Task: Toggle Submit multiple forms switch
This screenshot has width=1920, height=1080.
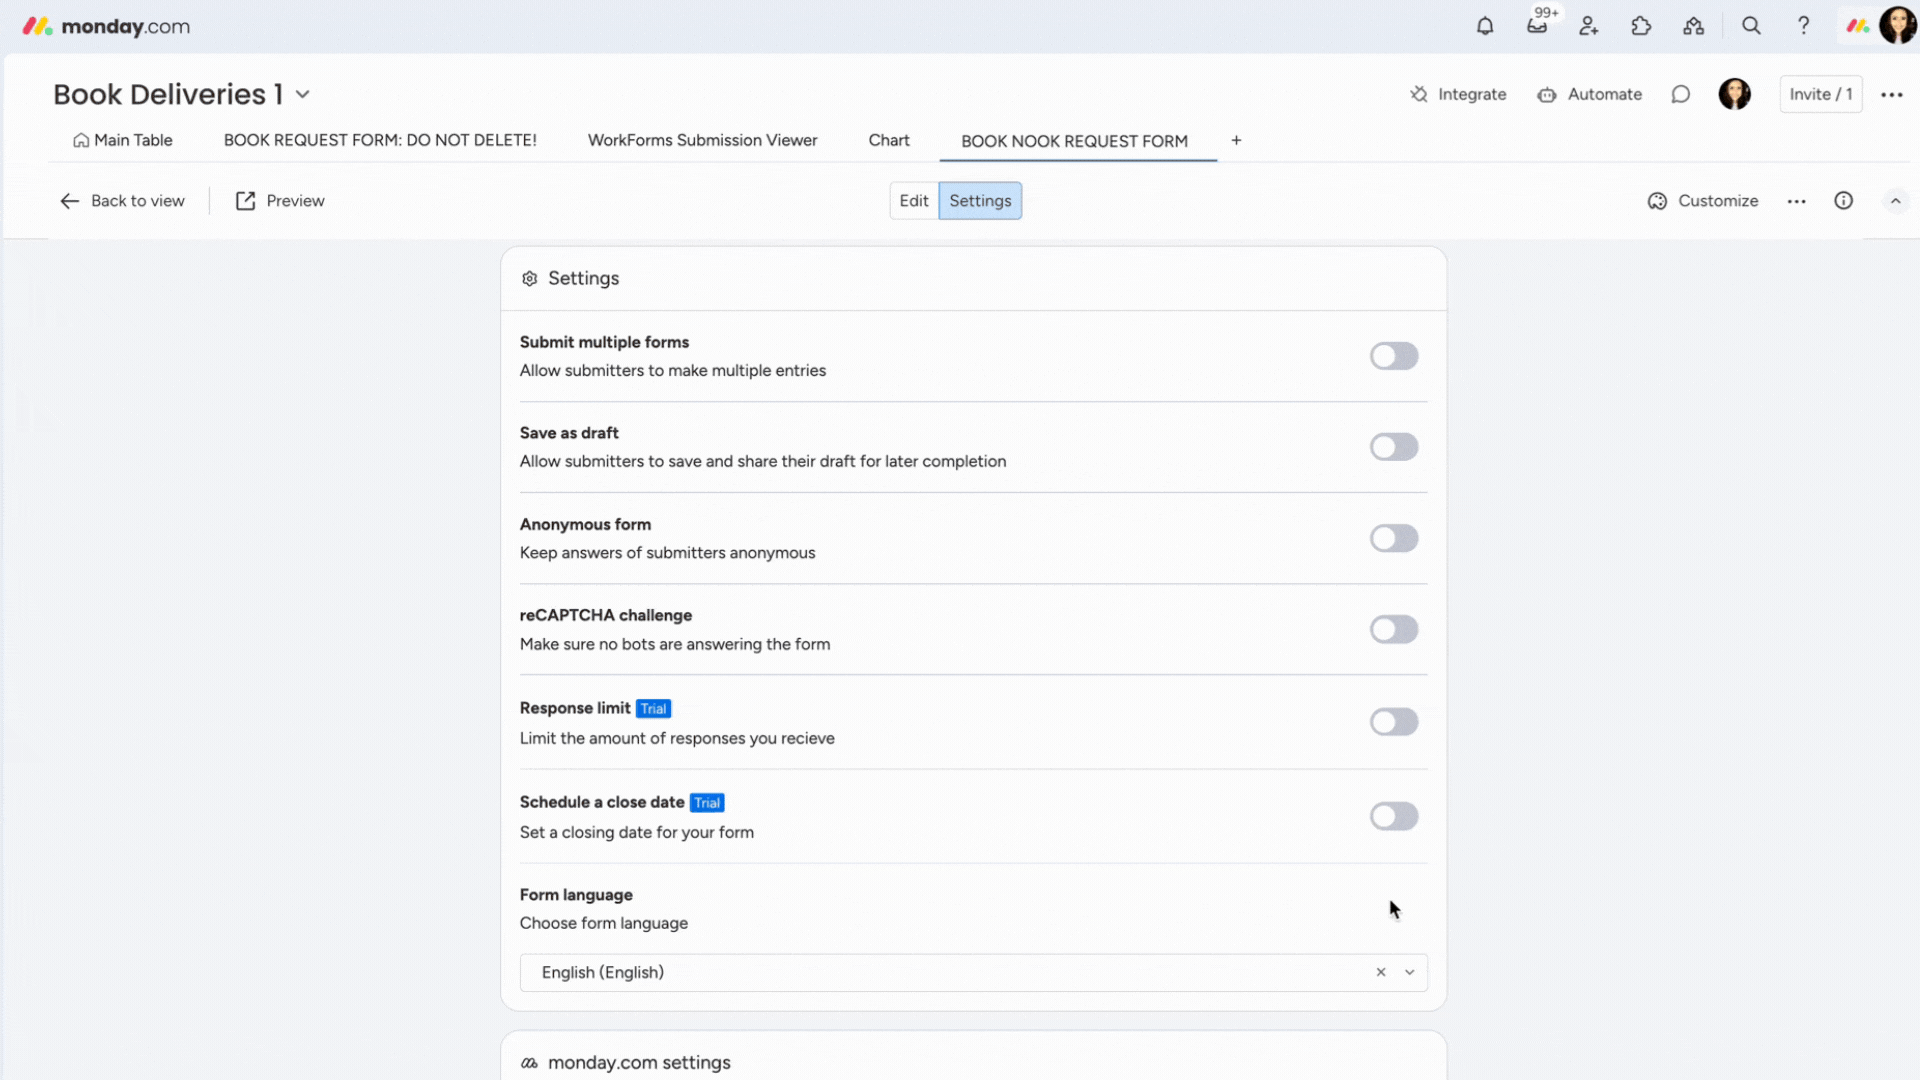Action: coord(1394,356)
